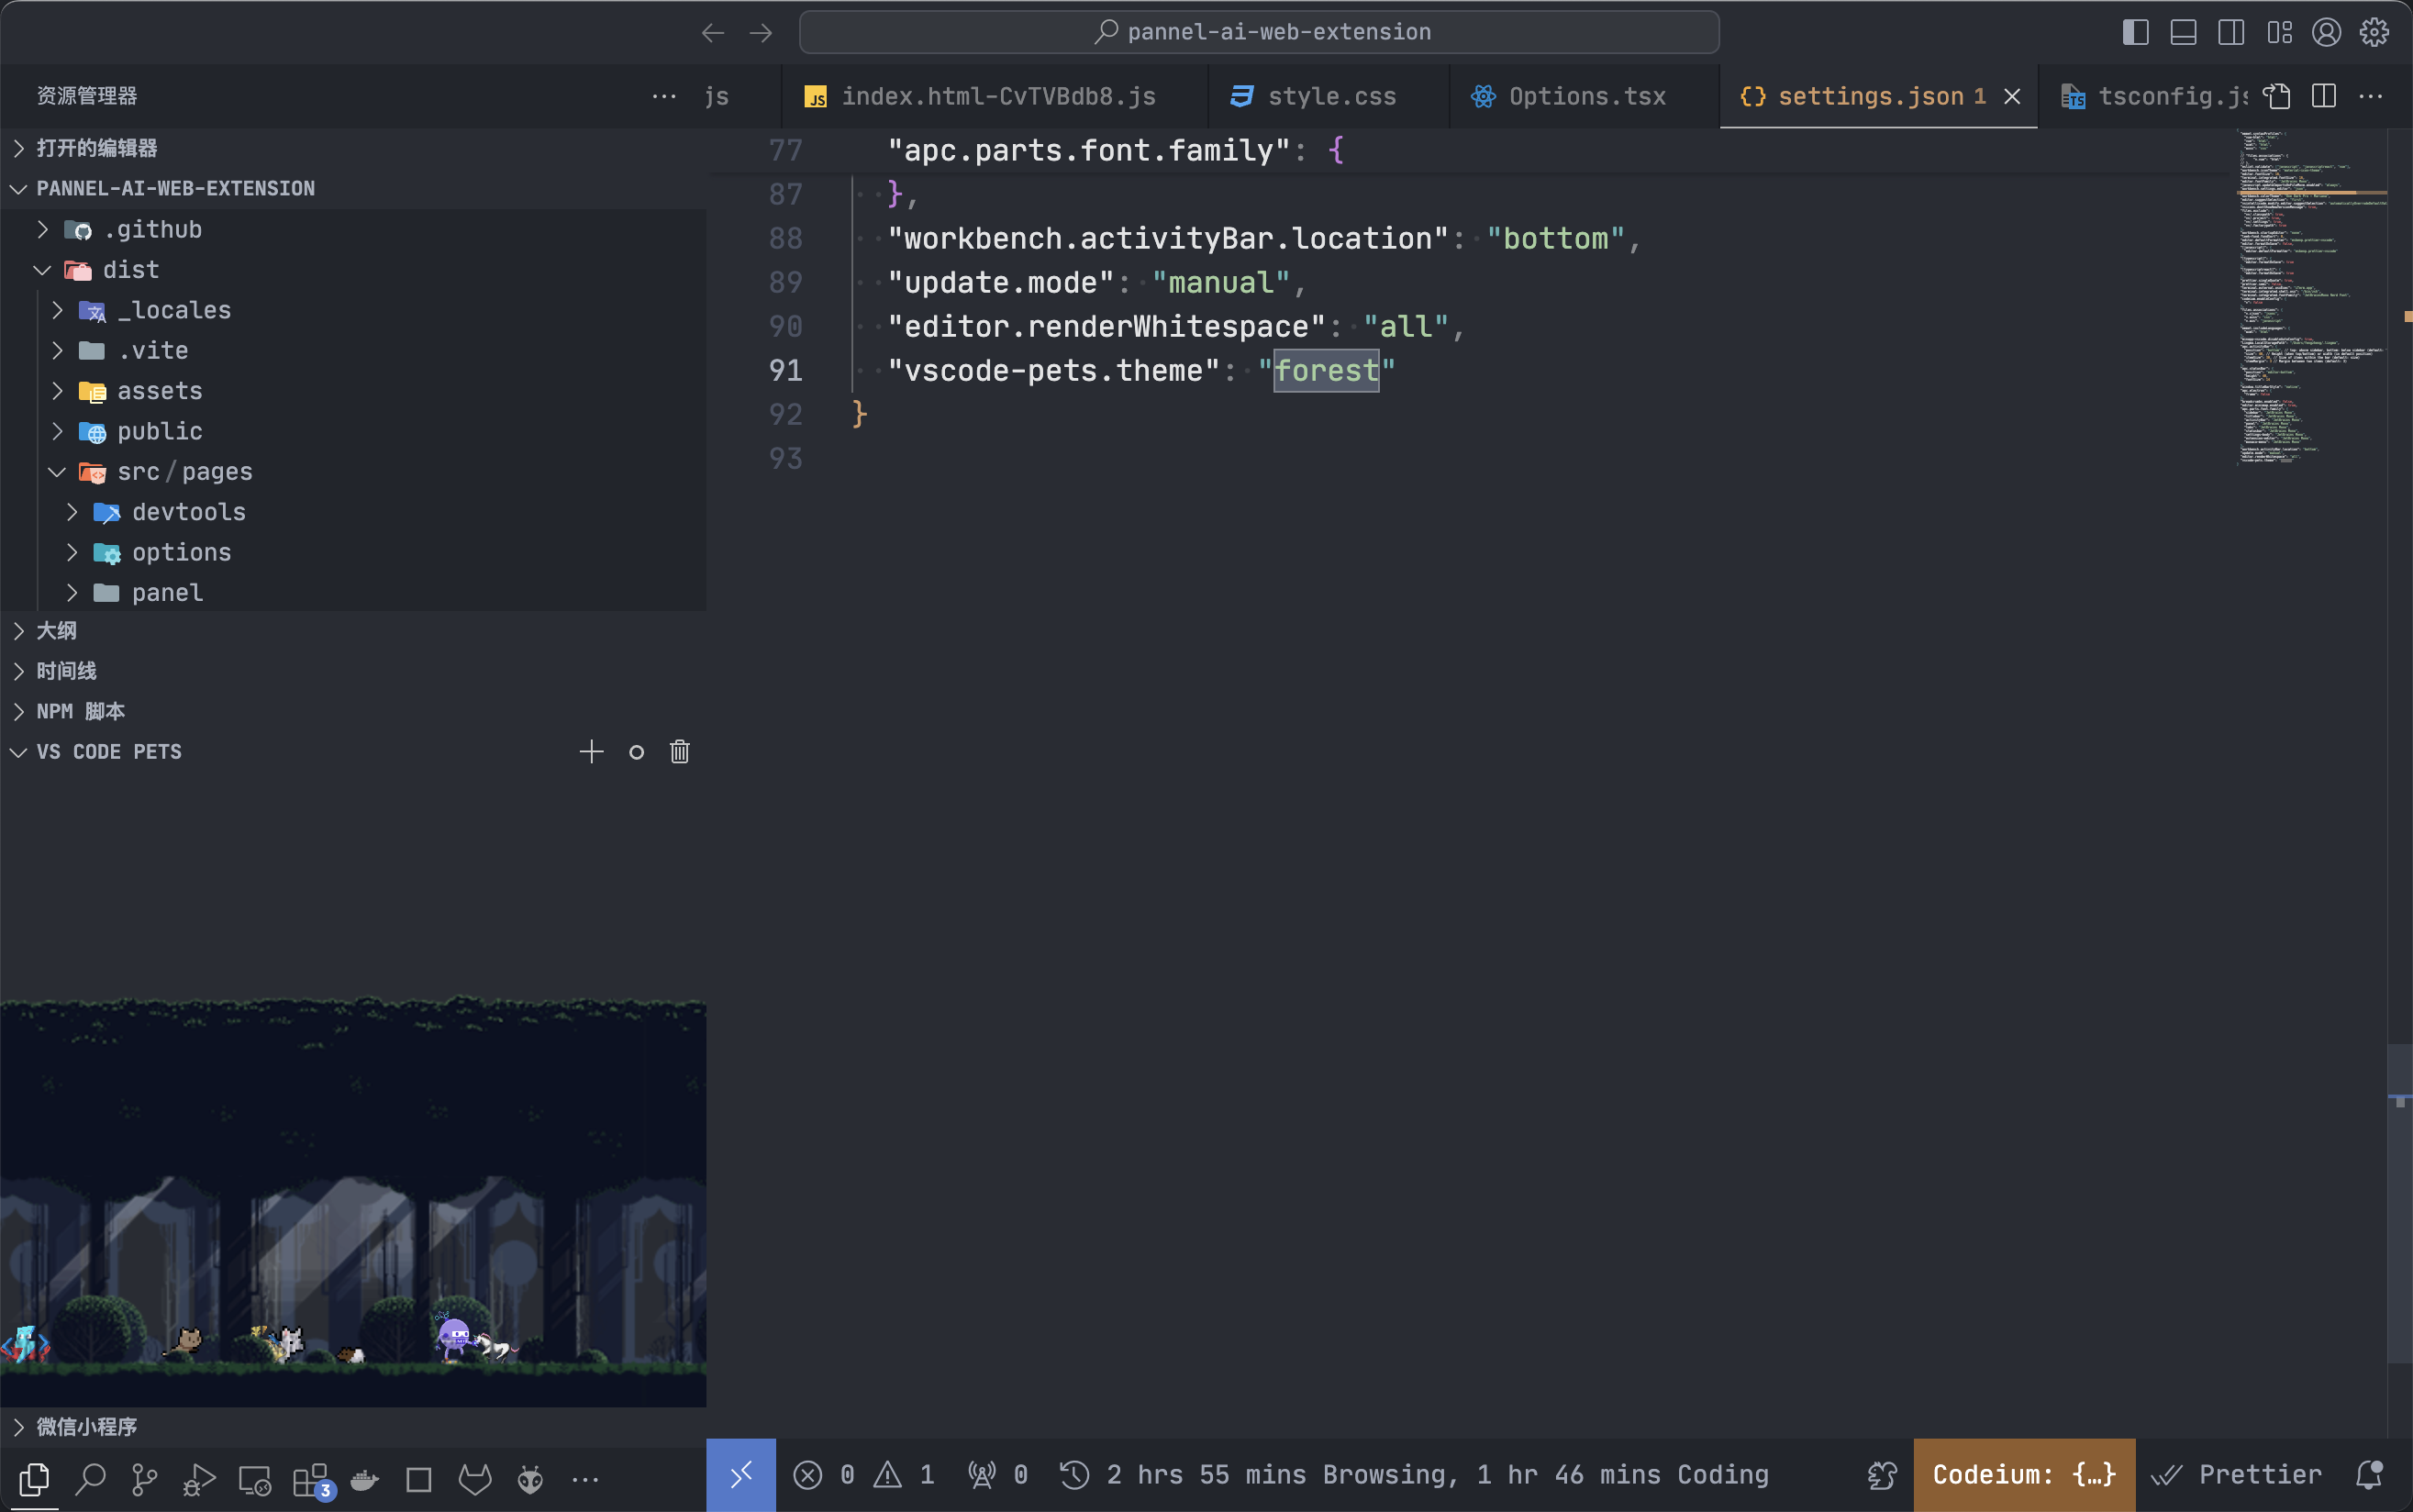The width and height of the screenshot is (2413, 1512).
Task: Toggle the secondary side bar layout button
Action: click(2231, 32)
